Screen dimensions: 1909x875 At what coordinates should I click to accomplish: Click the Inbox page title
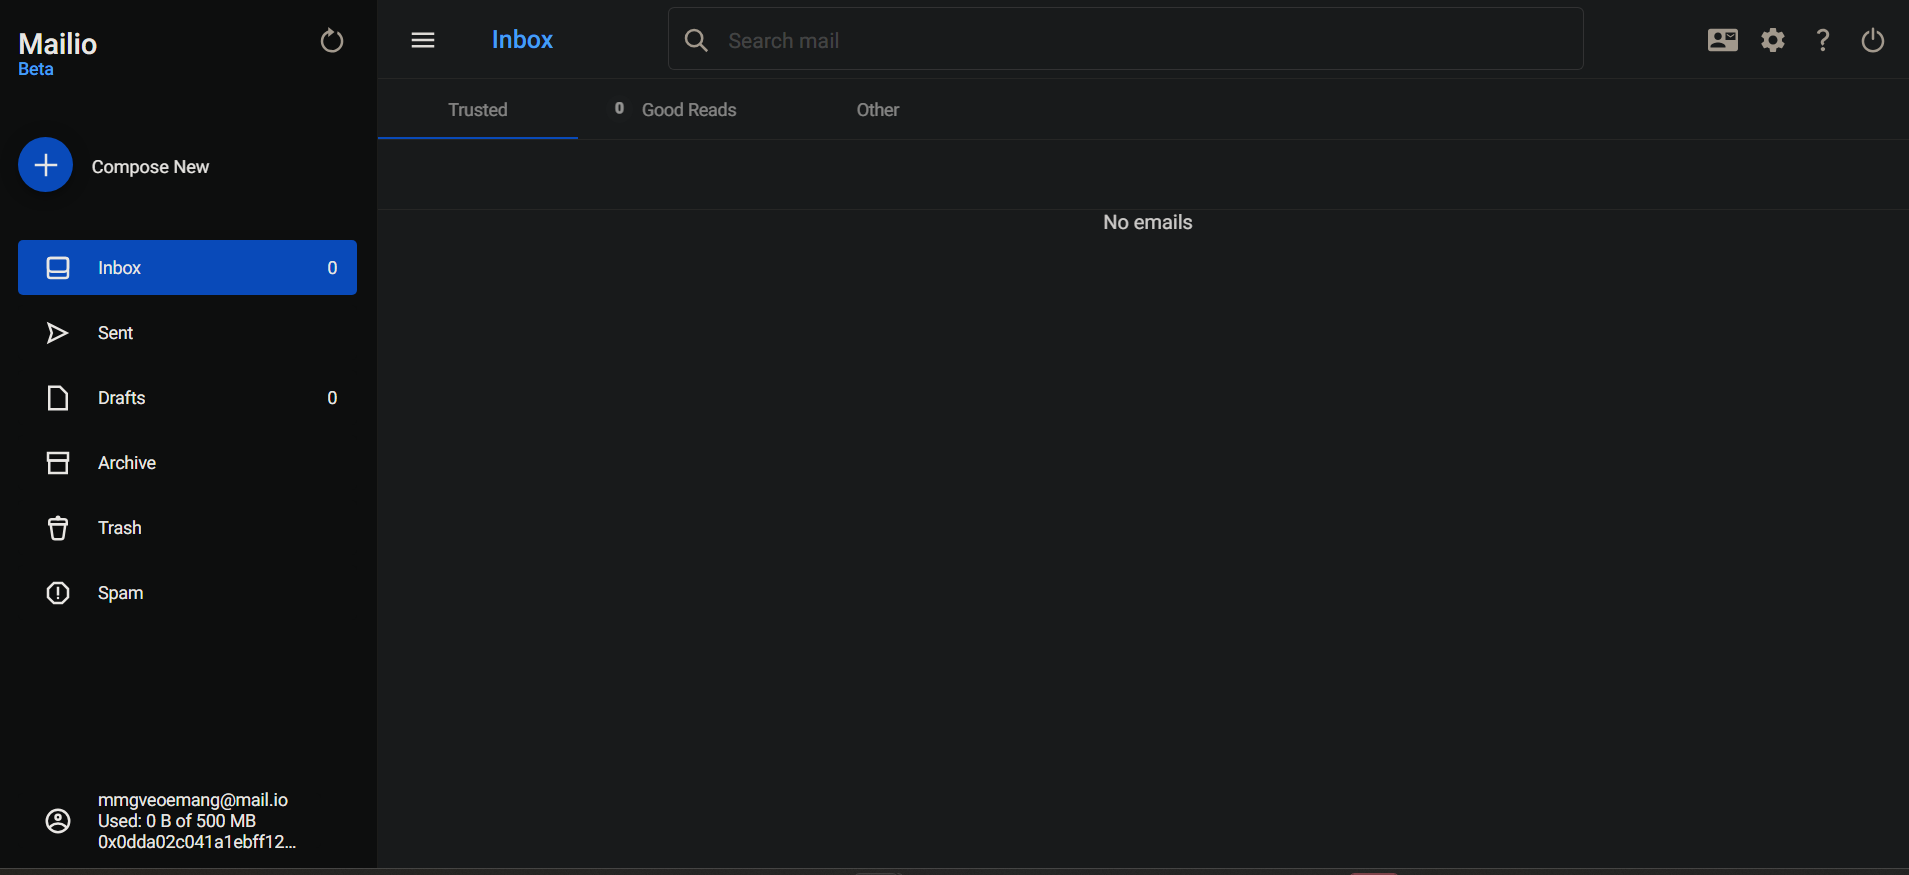click(x=522, y=40)
